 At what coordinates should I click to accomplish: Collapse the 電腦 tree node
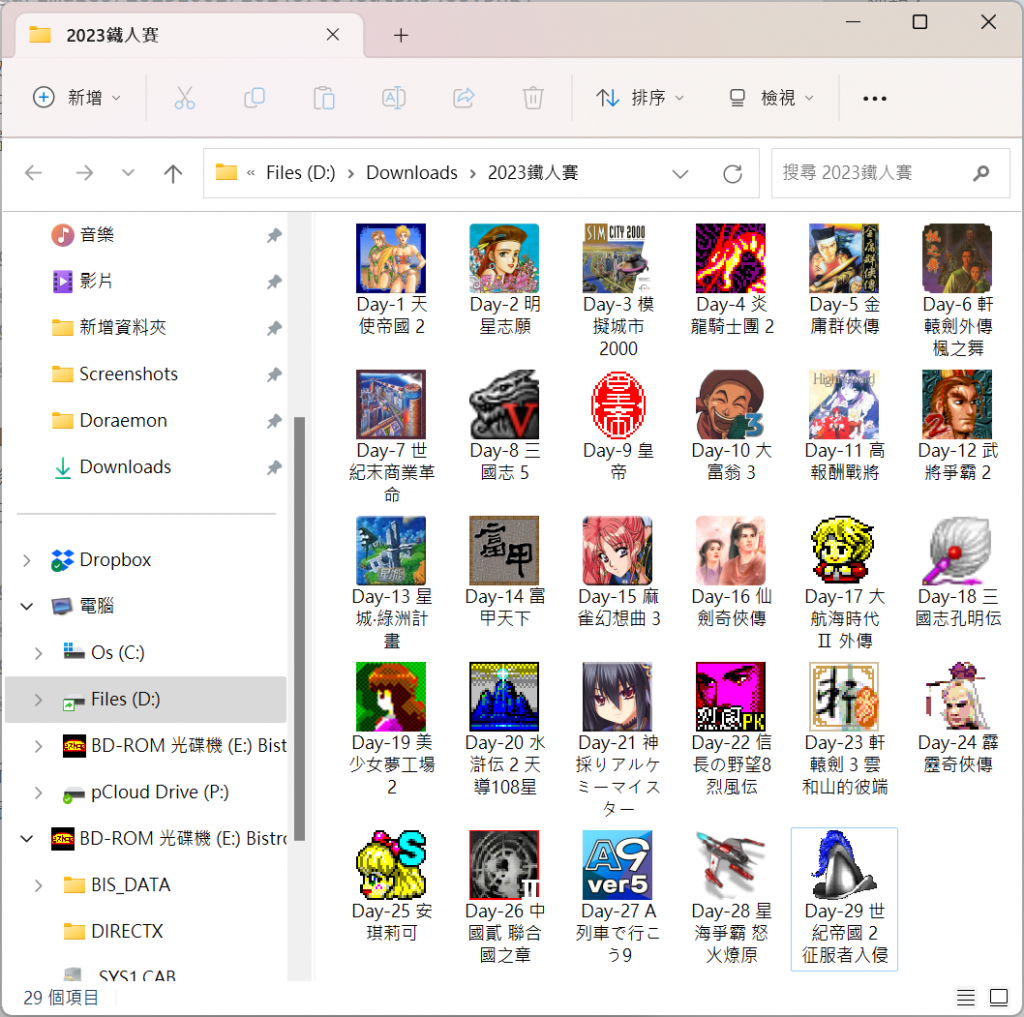[27, 607]
